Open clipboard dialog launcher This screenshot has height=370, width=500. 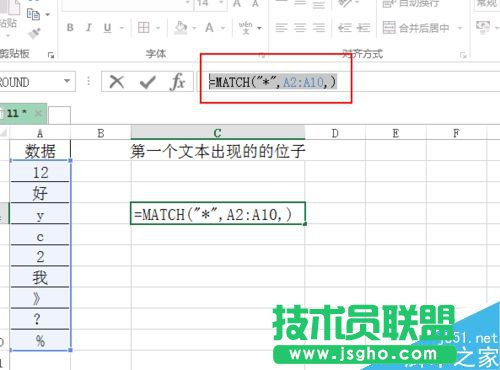[x=51, y=55]
